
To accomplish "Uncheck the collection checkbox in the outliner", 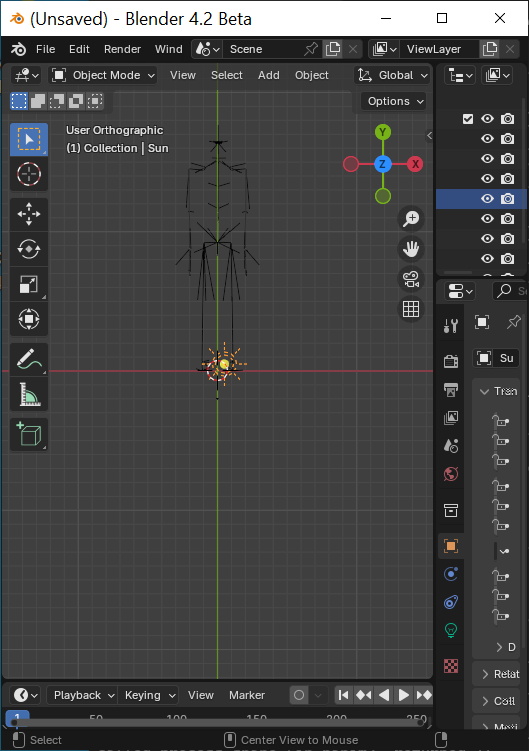I will (468, 119).
